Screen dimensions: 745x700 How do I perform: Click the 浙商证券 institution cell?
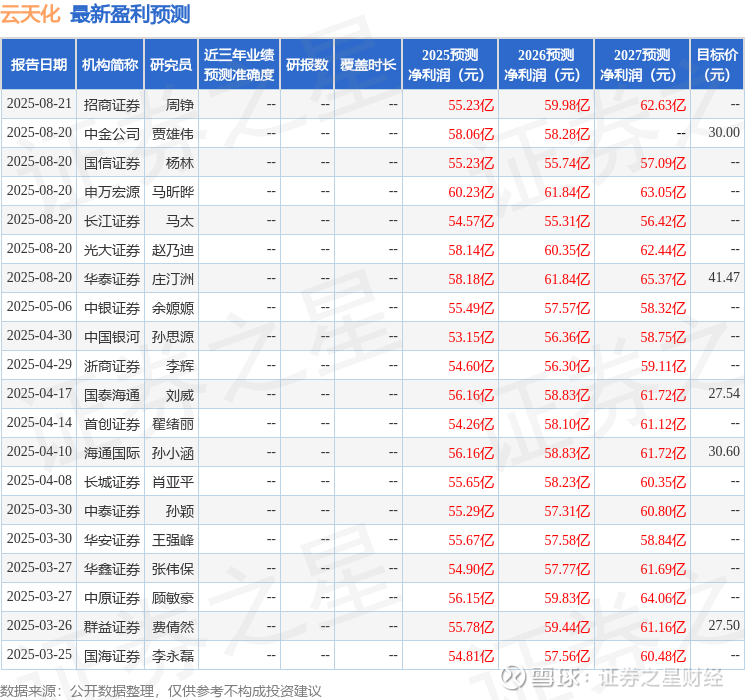[x=112, y=365]
